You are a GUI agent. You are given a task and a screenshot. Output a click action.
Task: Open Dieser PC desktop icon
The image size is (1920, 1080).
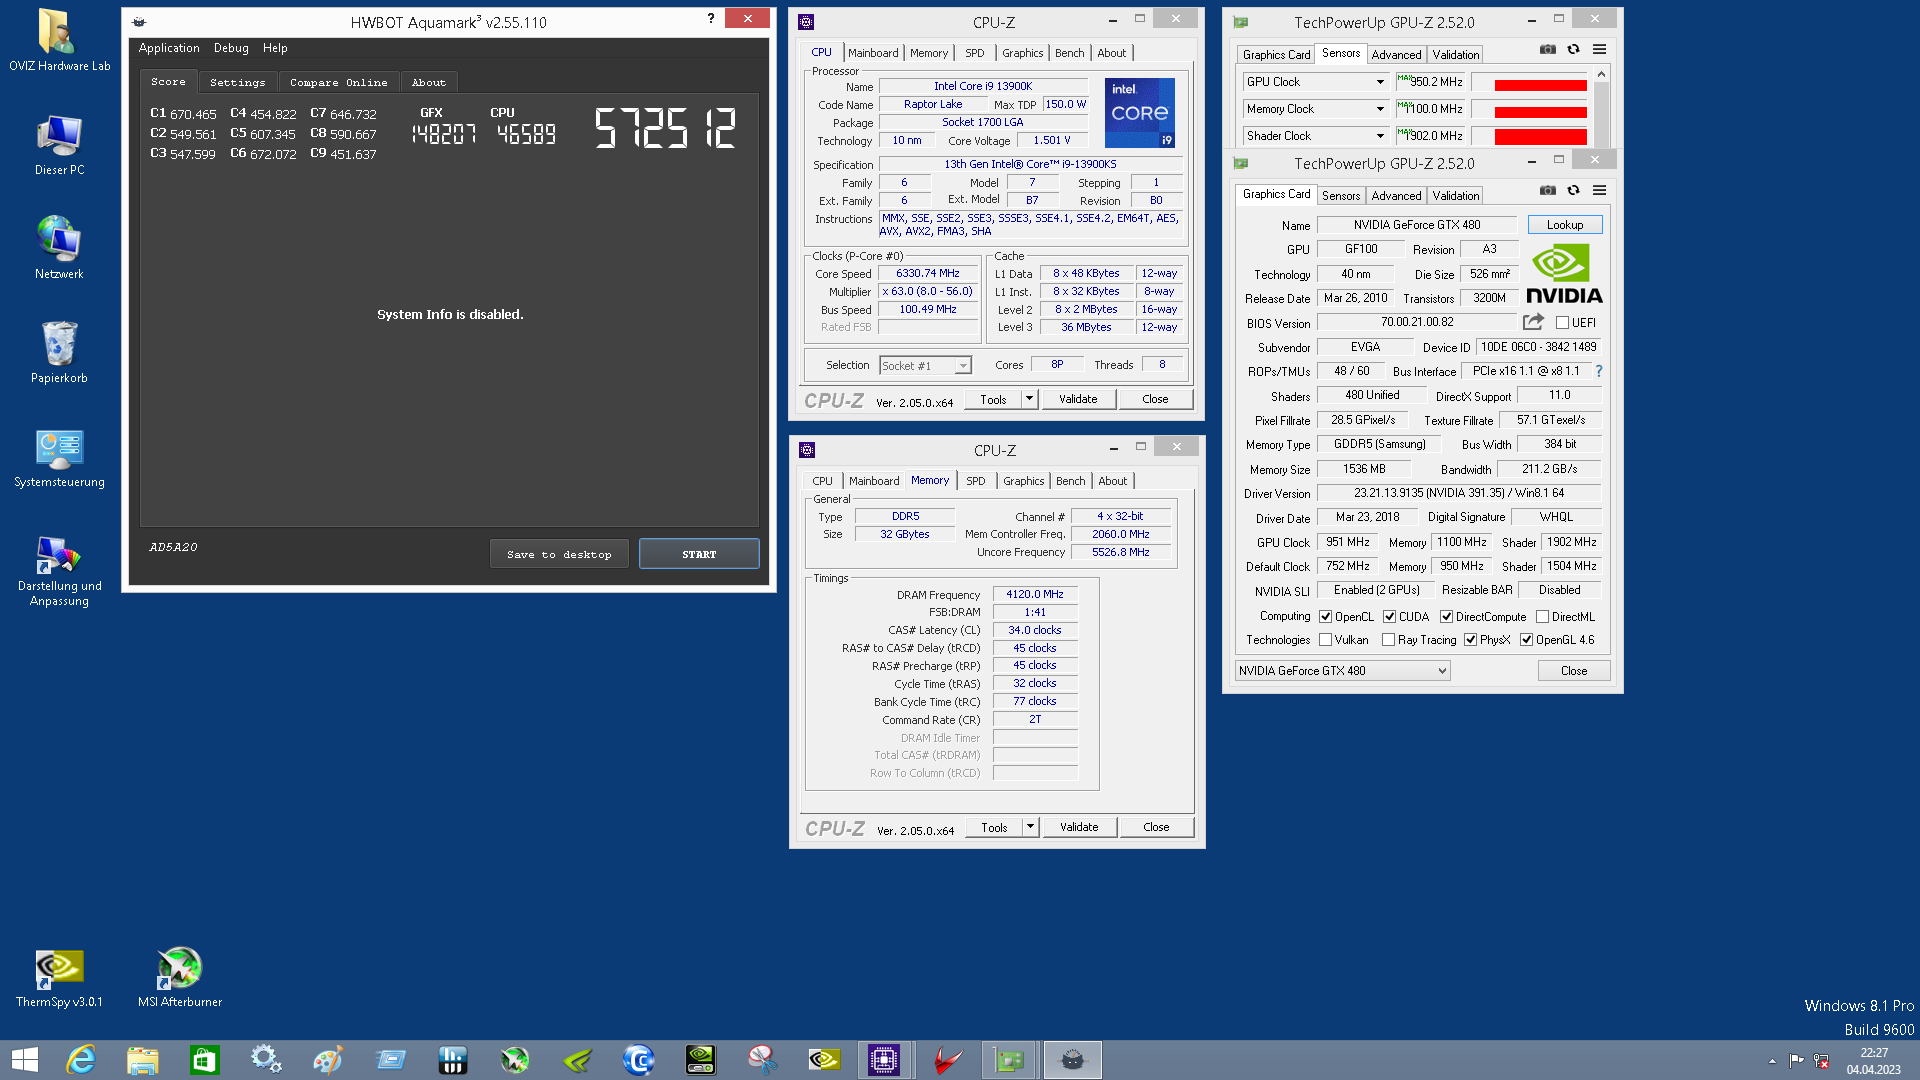[x=59, y=145]
